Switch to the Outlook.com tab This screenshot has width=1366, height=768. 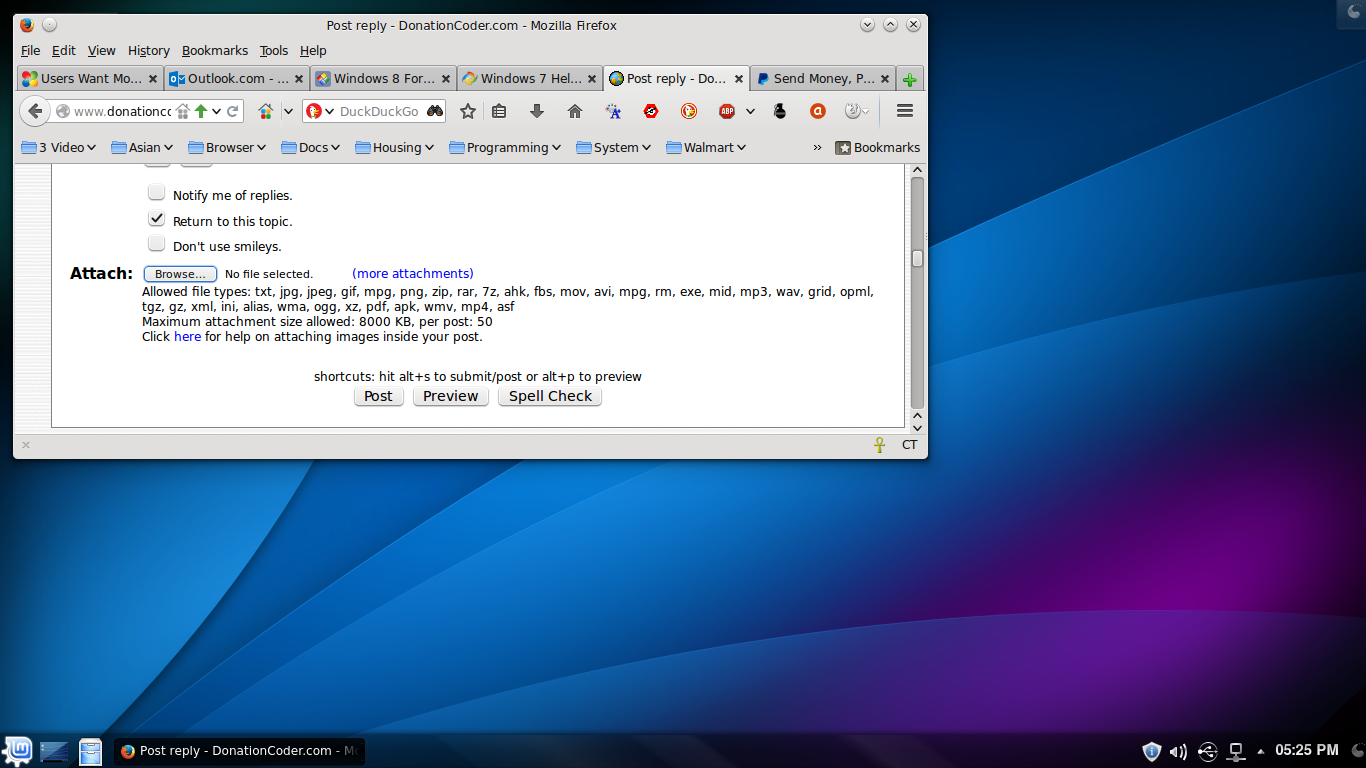click(x=237, y=78)
